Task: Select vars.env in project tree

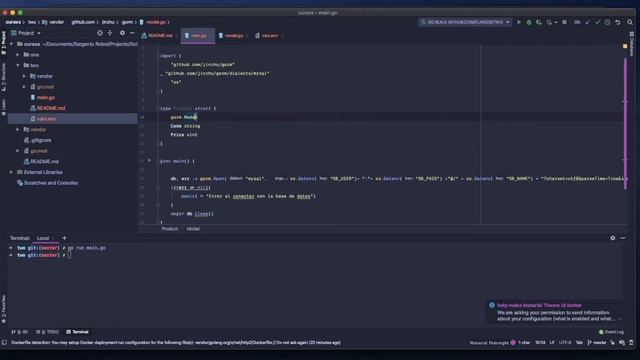Action: (46, 119)
